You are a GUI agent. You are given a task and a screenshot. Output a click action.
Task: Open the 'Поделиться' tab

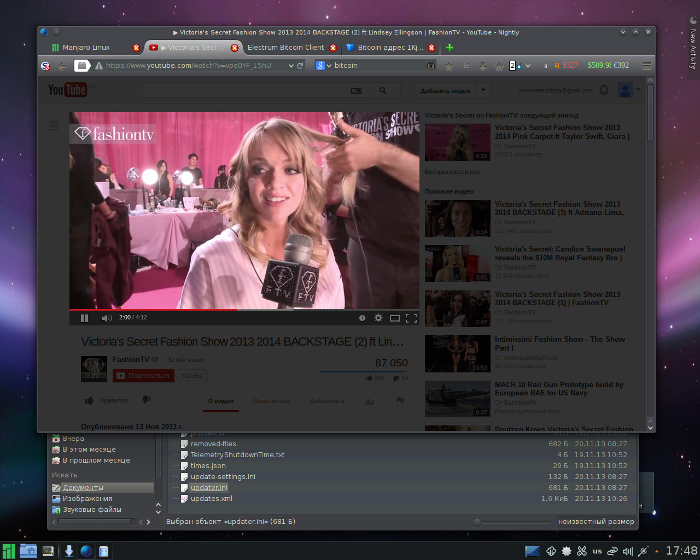point(272,401)
